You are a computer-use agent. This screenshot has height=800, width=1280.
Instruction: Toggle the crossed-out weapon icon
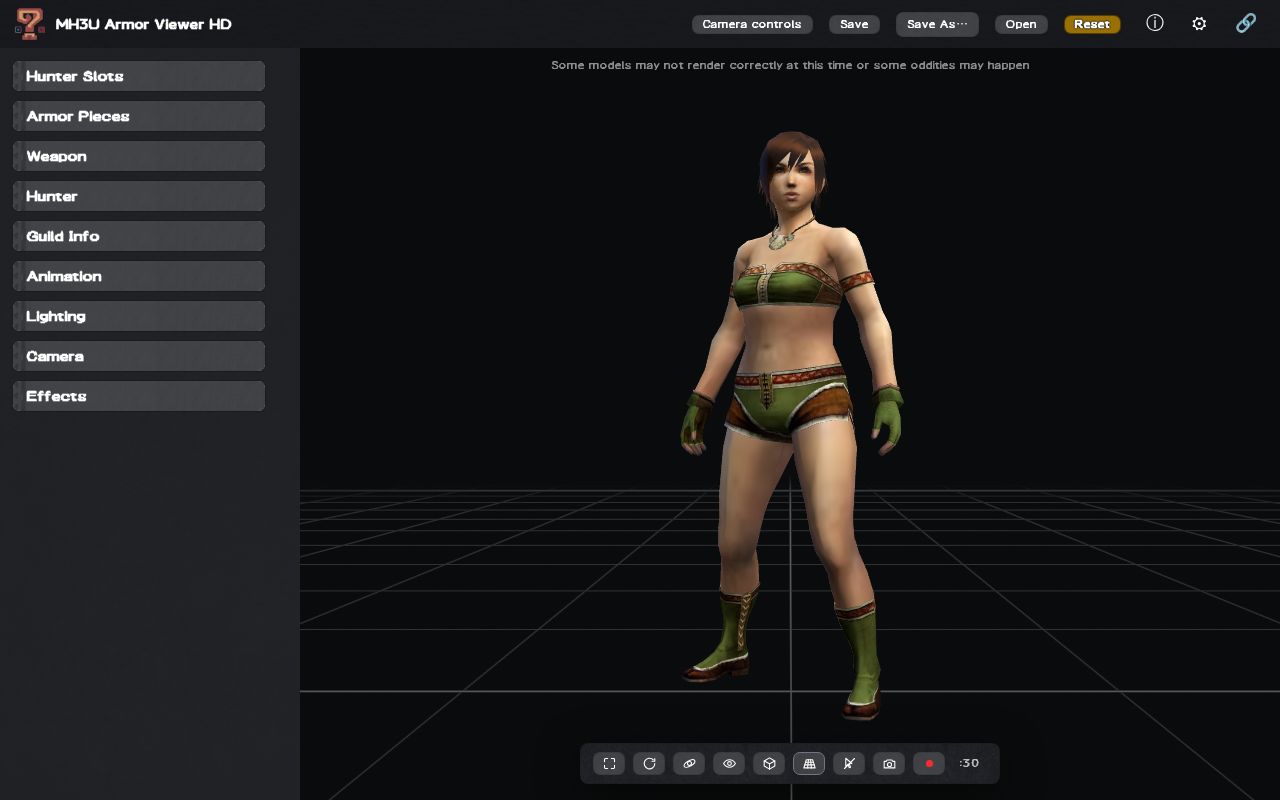pyautogui.click(x=849, y=763)
